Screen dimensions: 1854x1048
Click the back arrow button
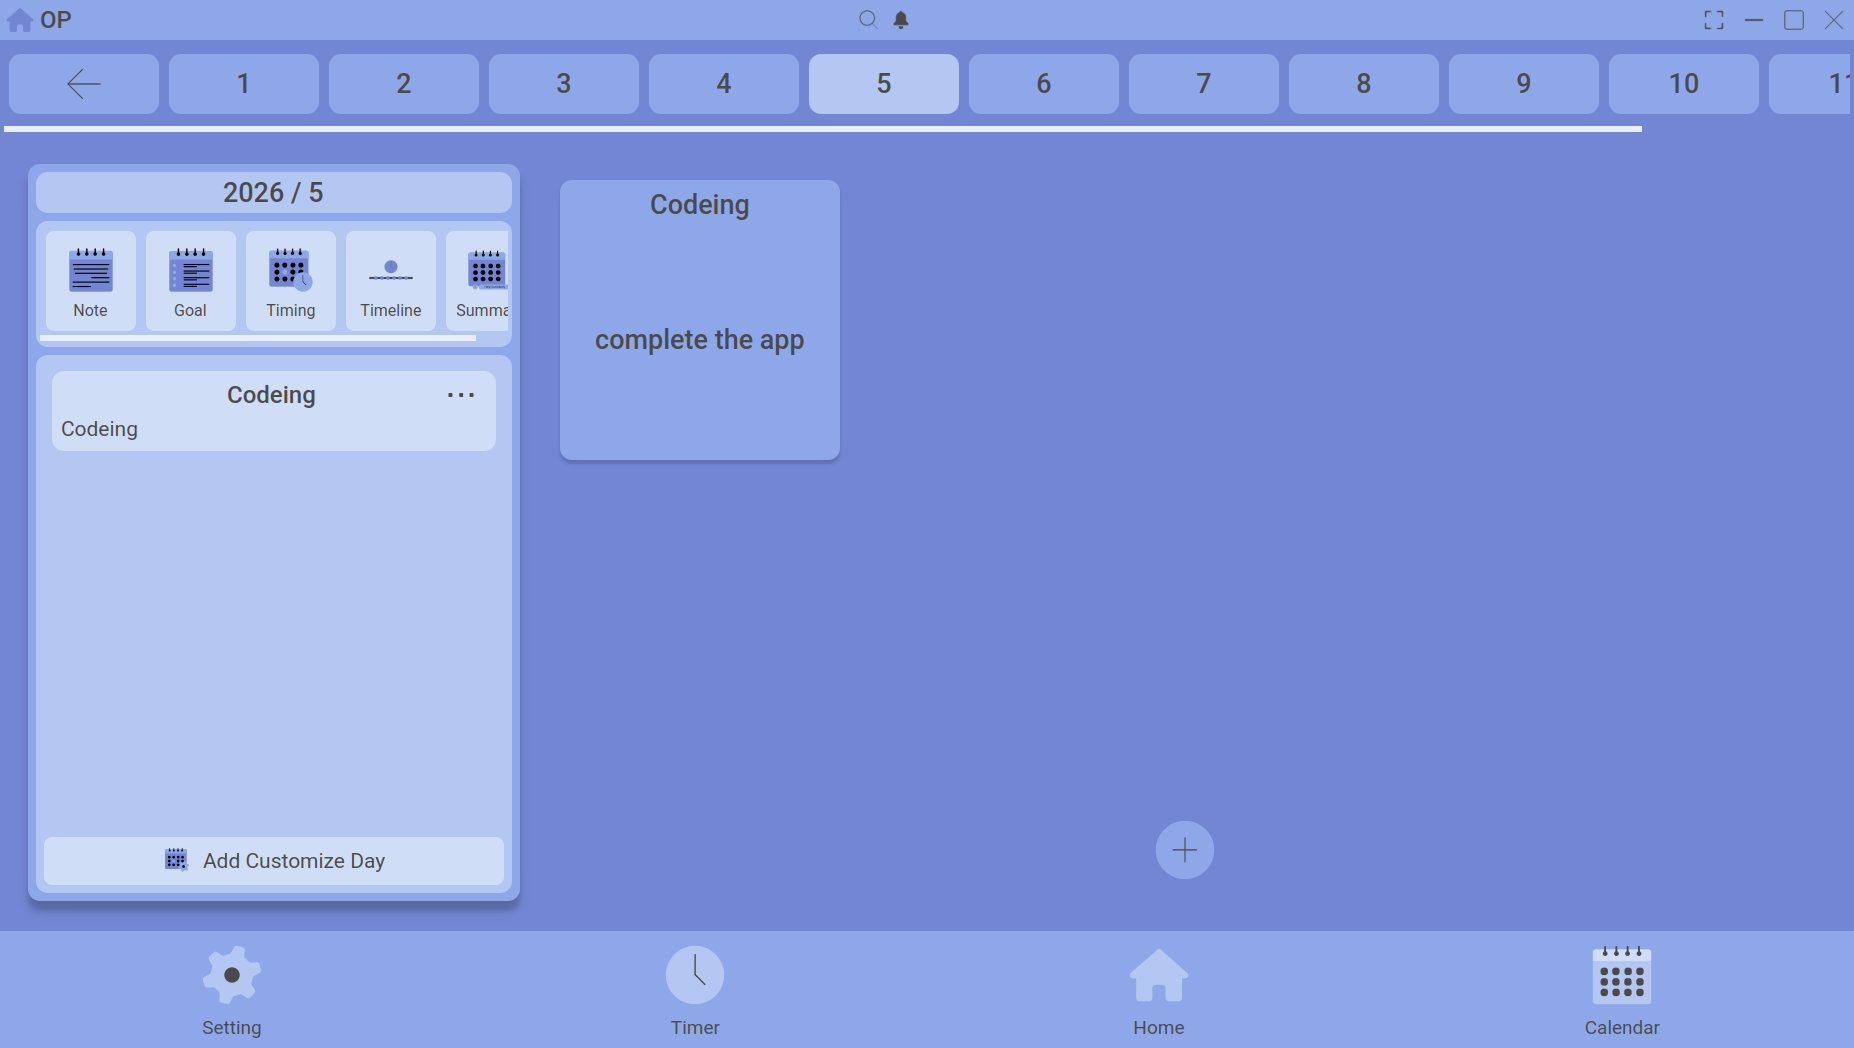(84, 84)
